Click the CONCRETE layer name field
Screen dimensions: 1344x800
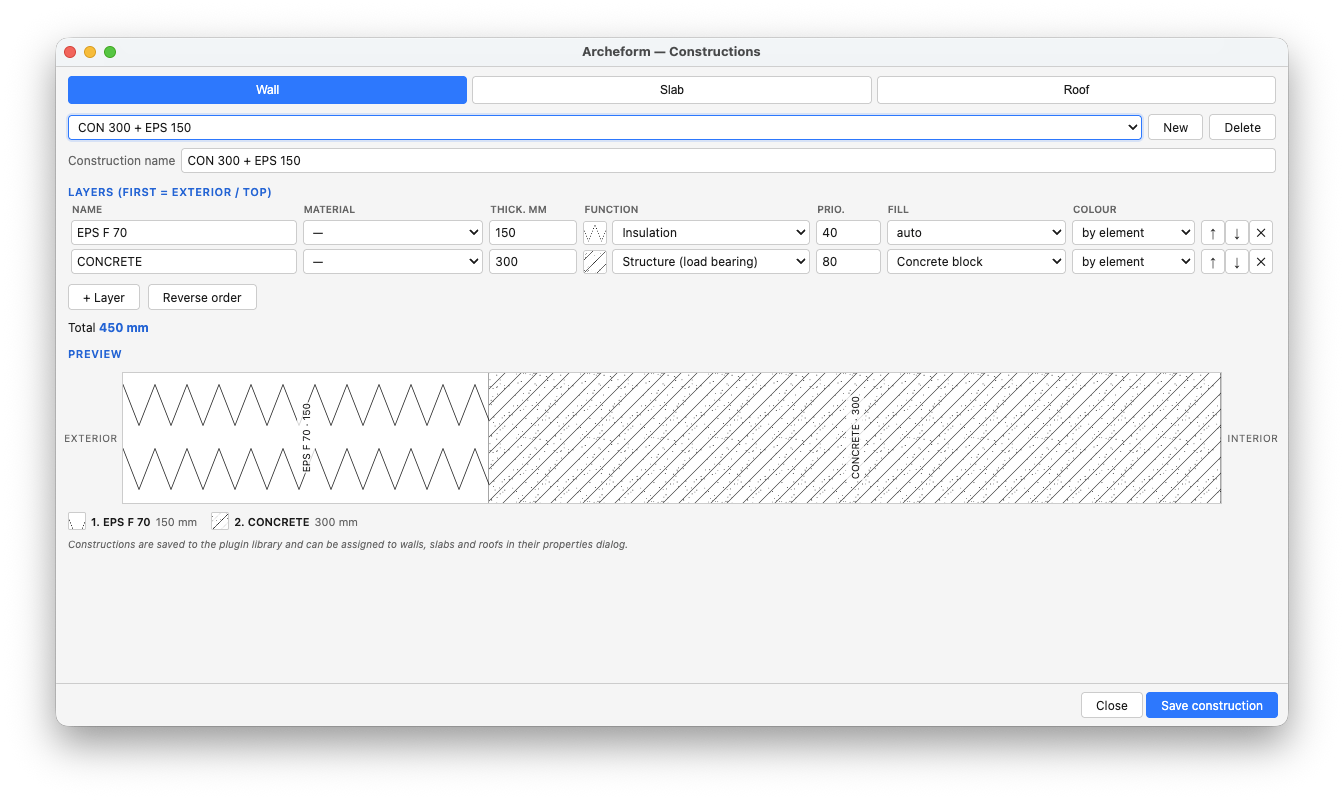click(x=184, y=262)
